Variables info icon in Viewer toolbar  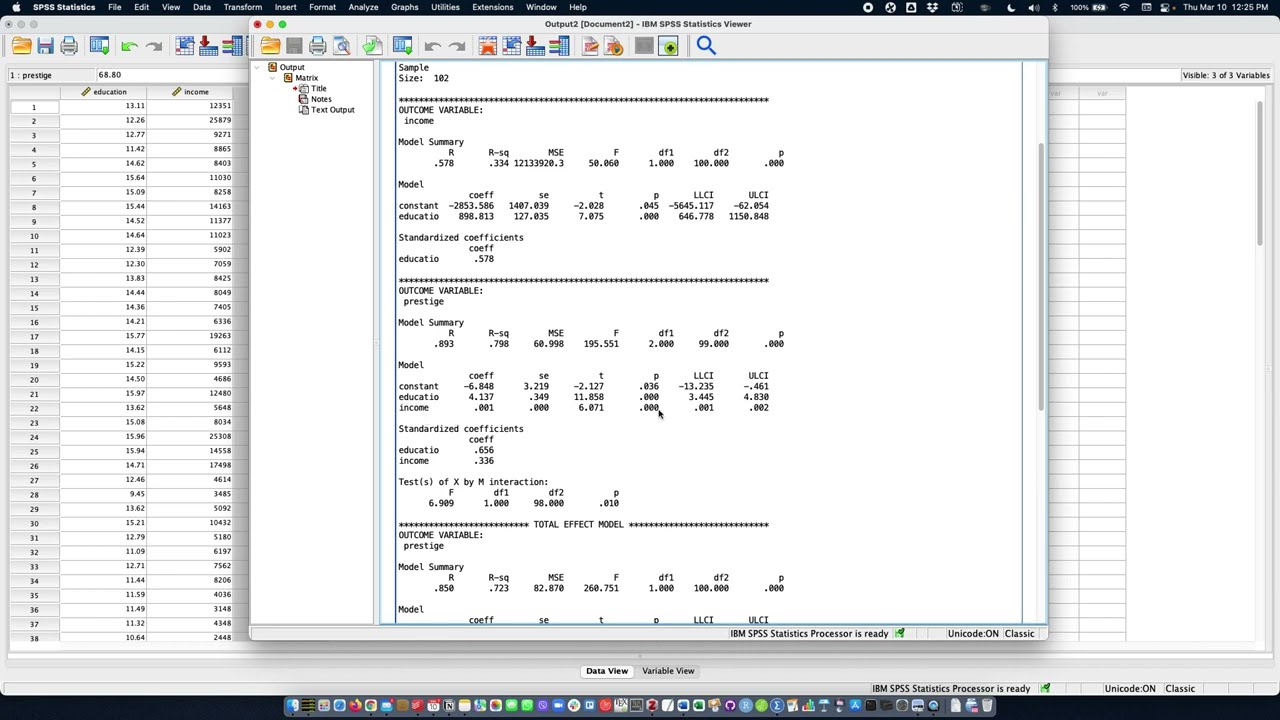point(559,46)
